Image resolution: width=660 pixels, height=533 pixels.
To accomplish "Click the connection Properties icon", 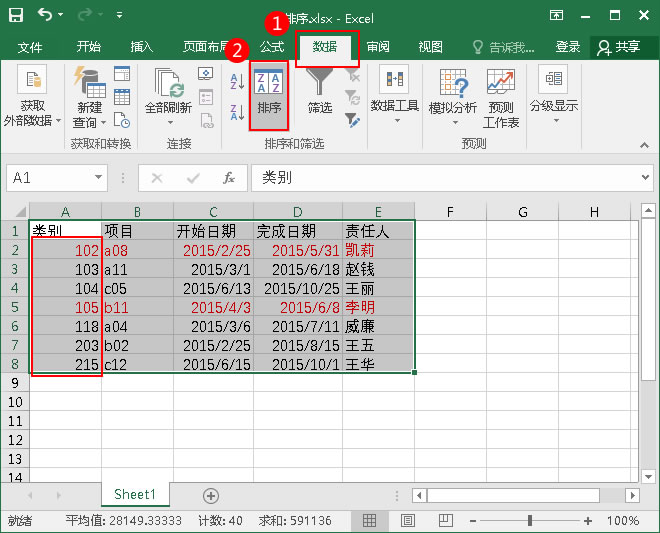I will [206, 97].
